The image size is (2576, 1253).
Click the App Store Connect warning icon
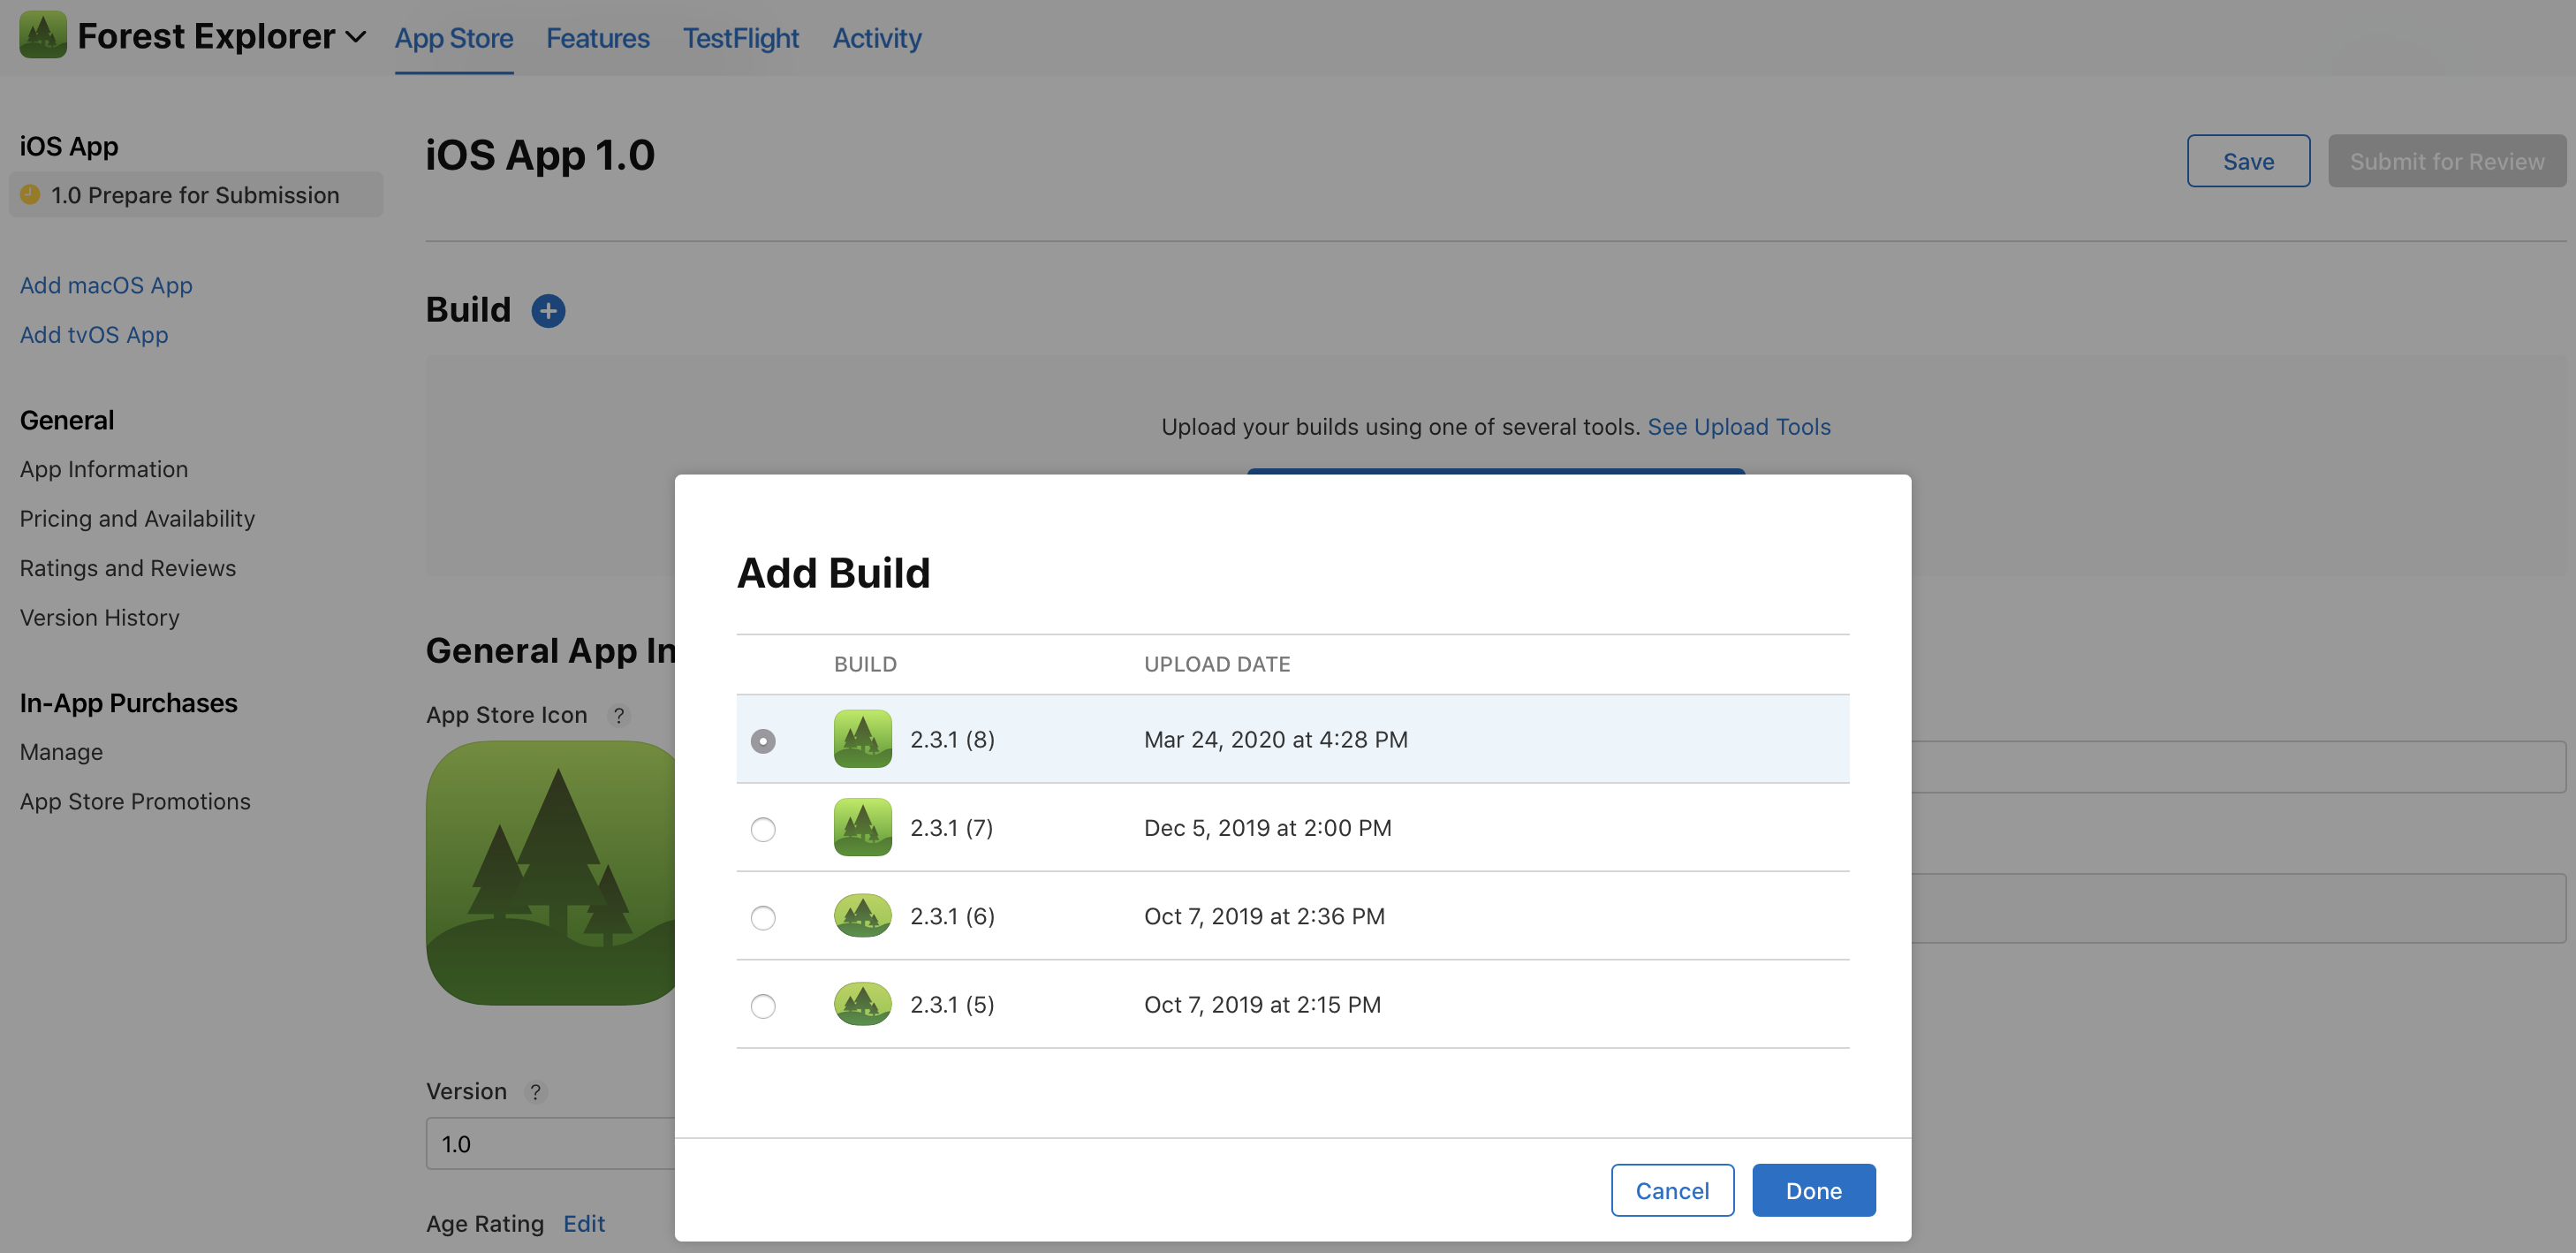tap(28, 193)
